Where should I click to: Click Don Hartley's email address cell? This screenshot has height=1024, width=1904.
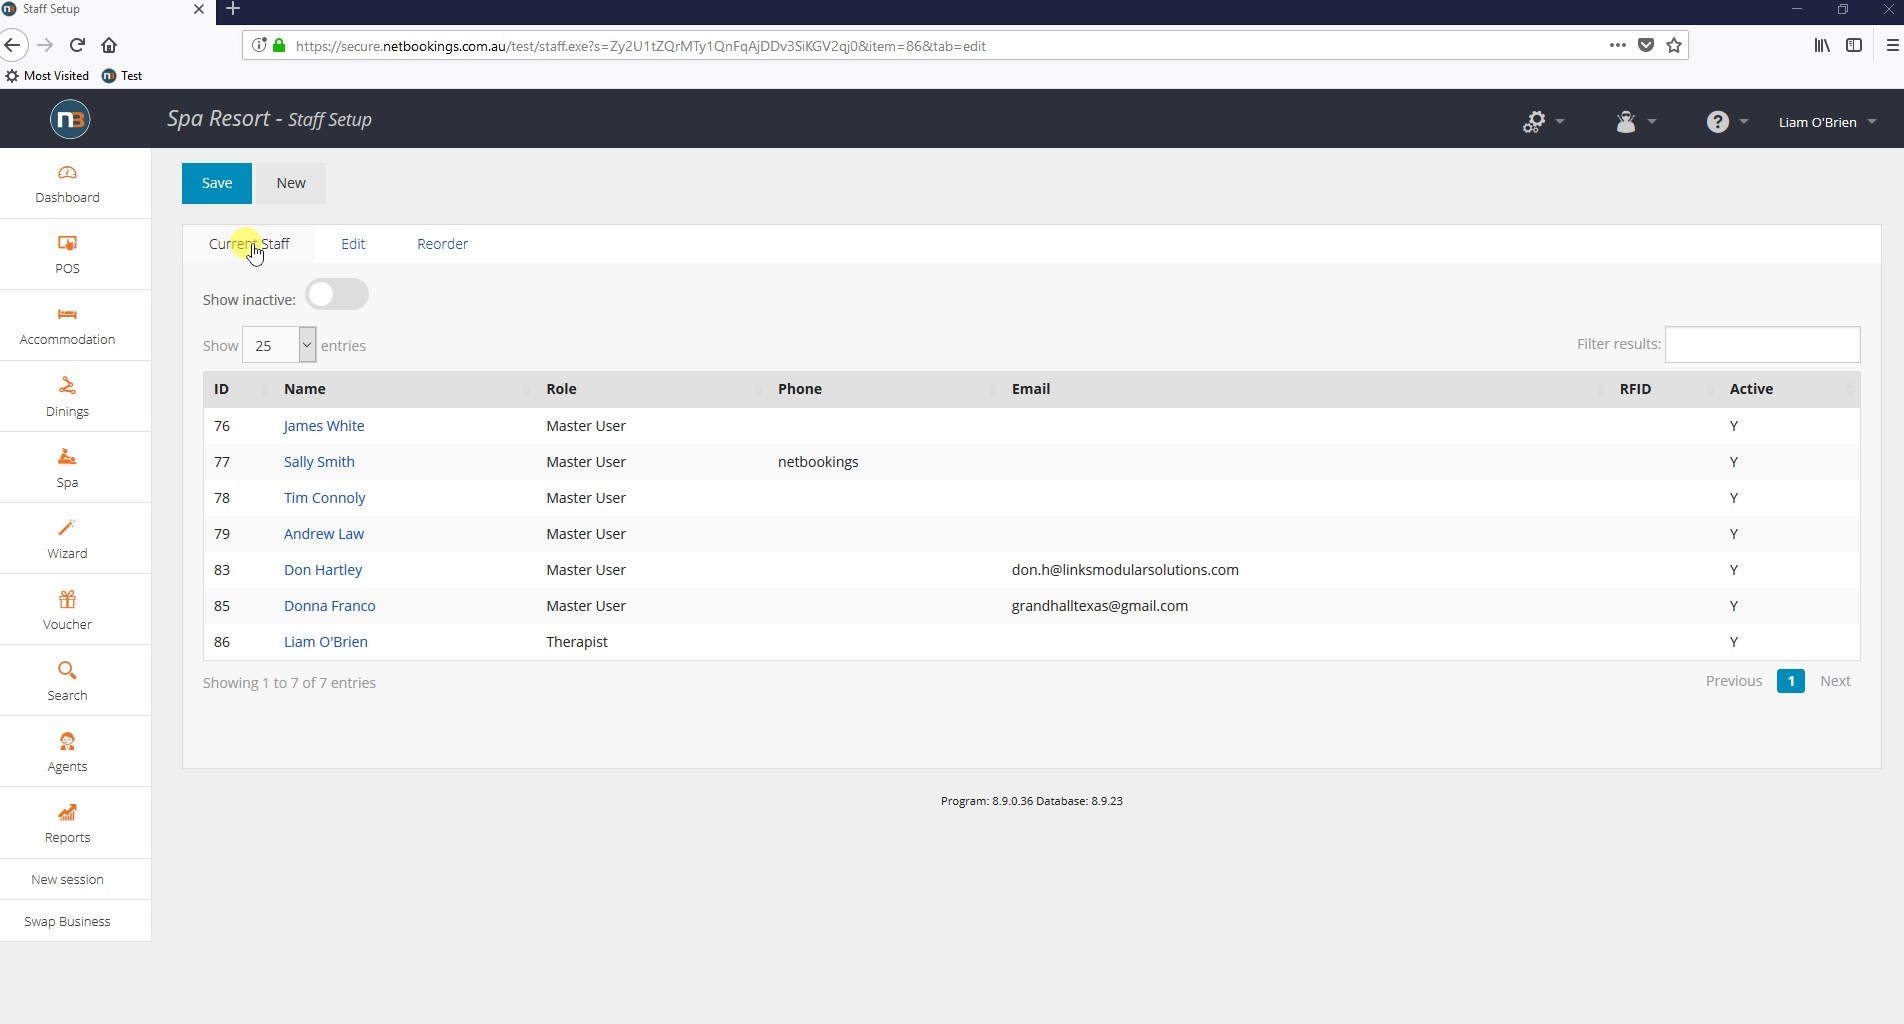point(1125,570)
